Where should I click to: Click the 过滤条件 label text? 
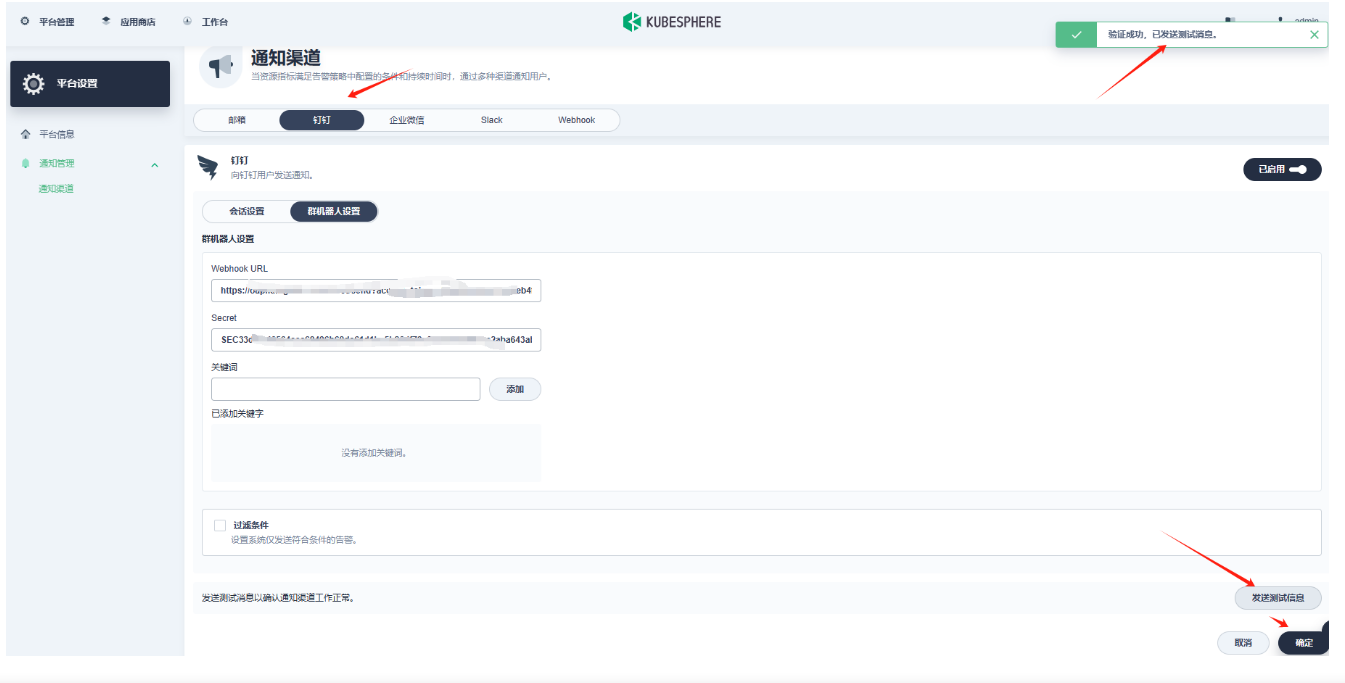pyautogui.click(x=251, y=525)
